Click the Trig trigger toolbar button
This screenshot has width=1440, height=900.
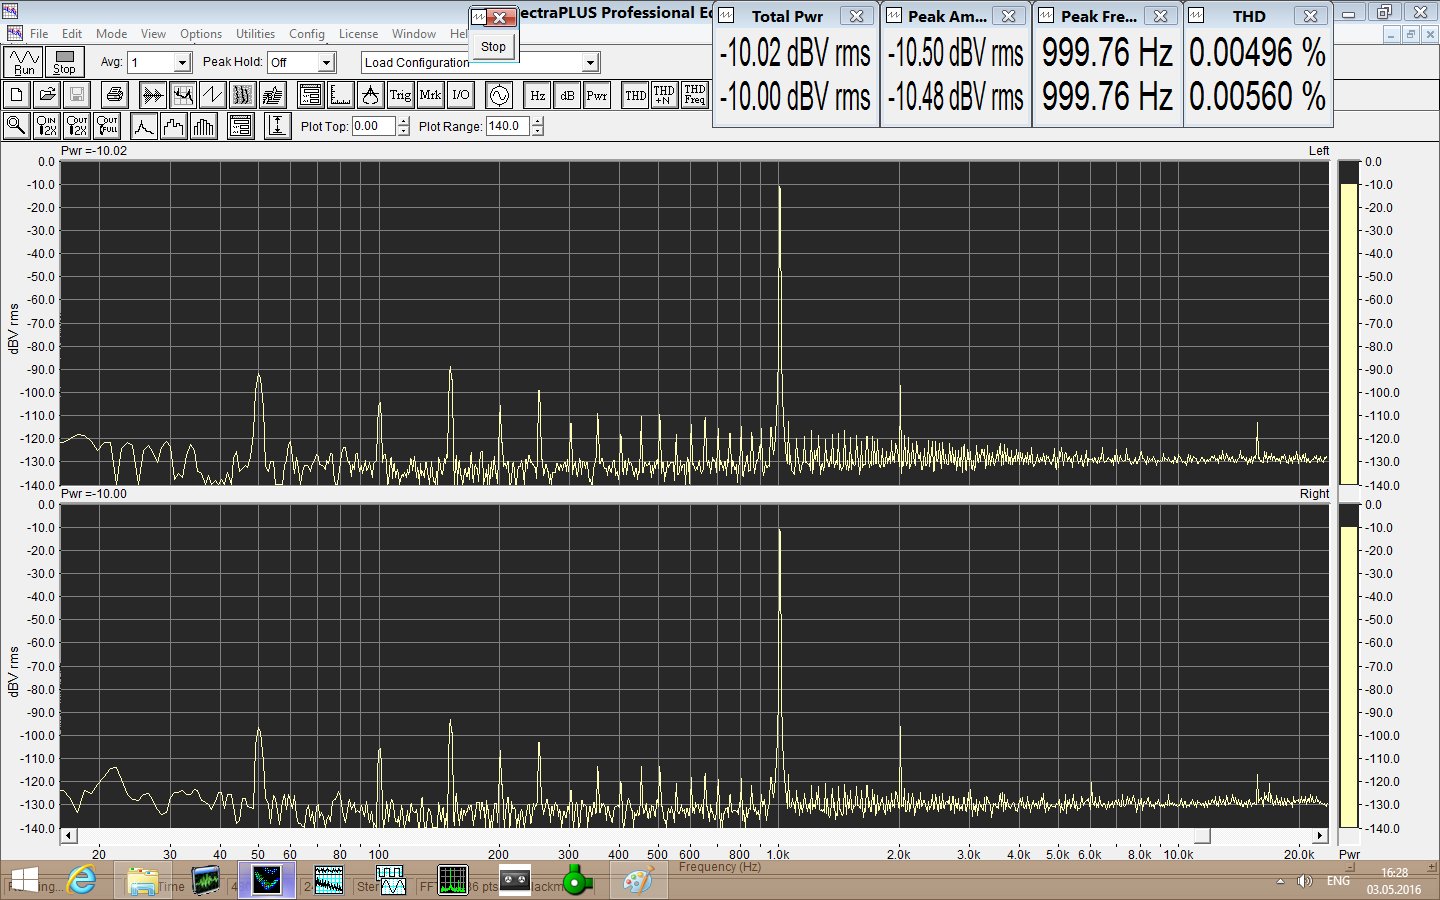[x=400, y=95]
